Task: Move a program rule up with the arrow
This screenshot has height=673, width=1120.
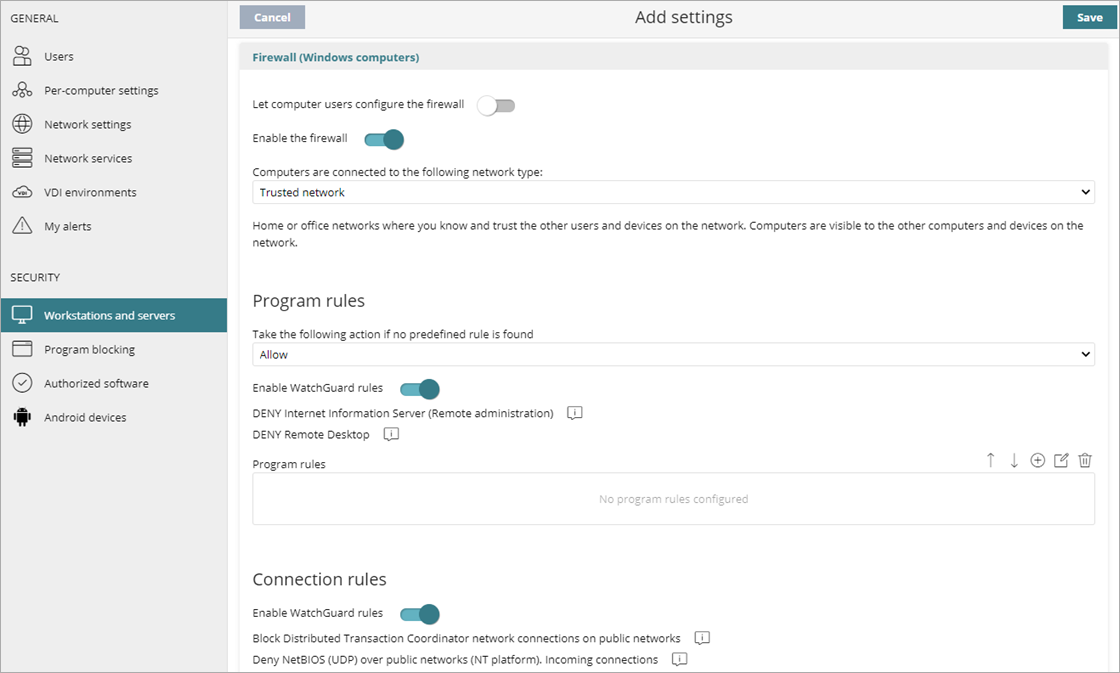Action: point(990,460)
